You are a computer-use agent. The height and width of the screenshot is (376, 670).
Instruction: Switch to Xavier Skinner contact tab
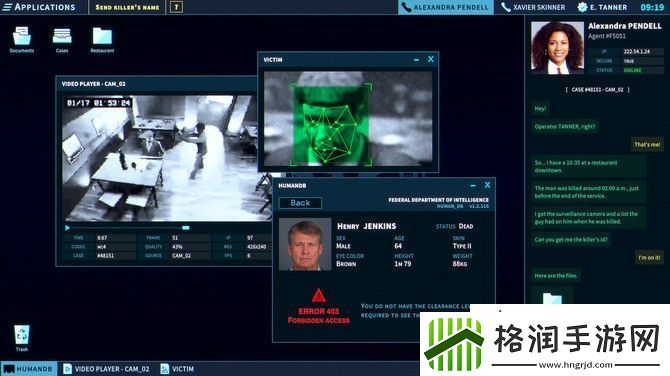click(533, 7)
